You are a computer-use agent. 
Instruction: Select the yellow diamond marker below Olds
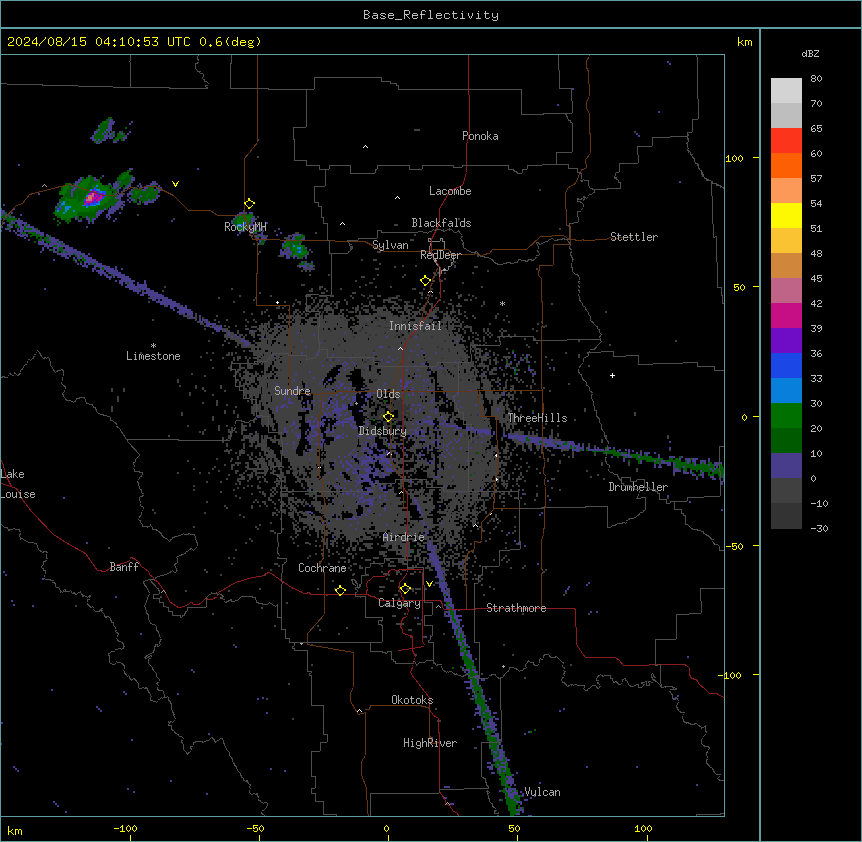coord(388,417)
